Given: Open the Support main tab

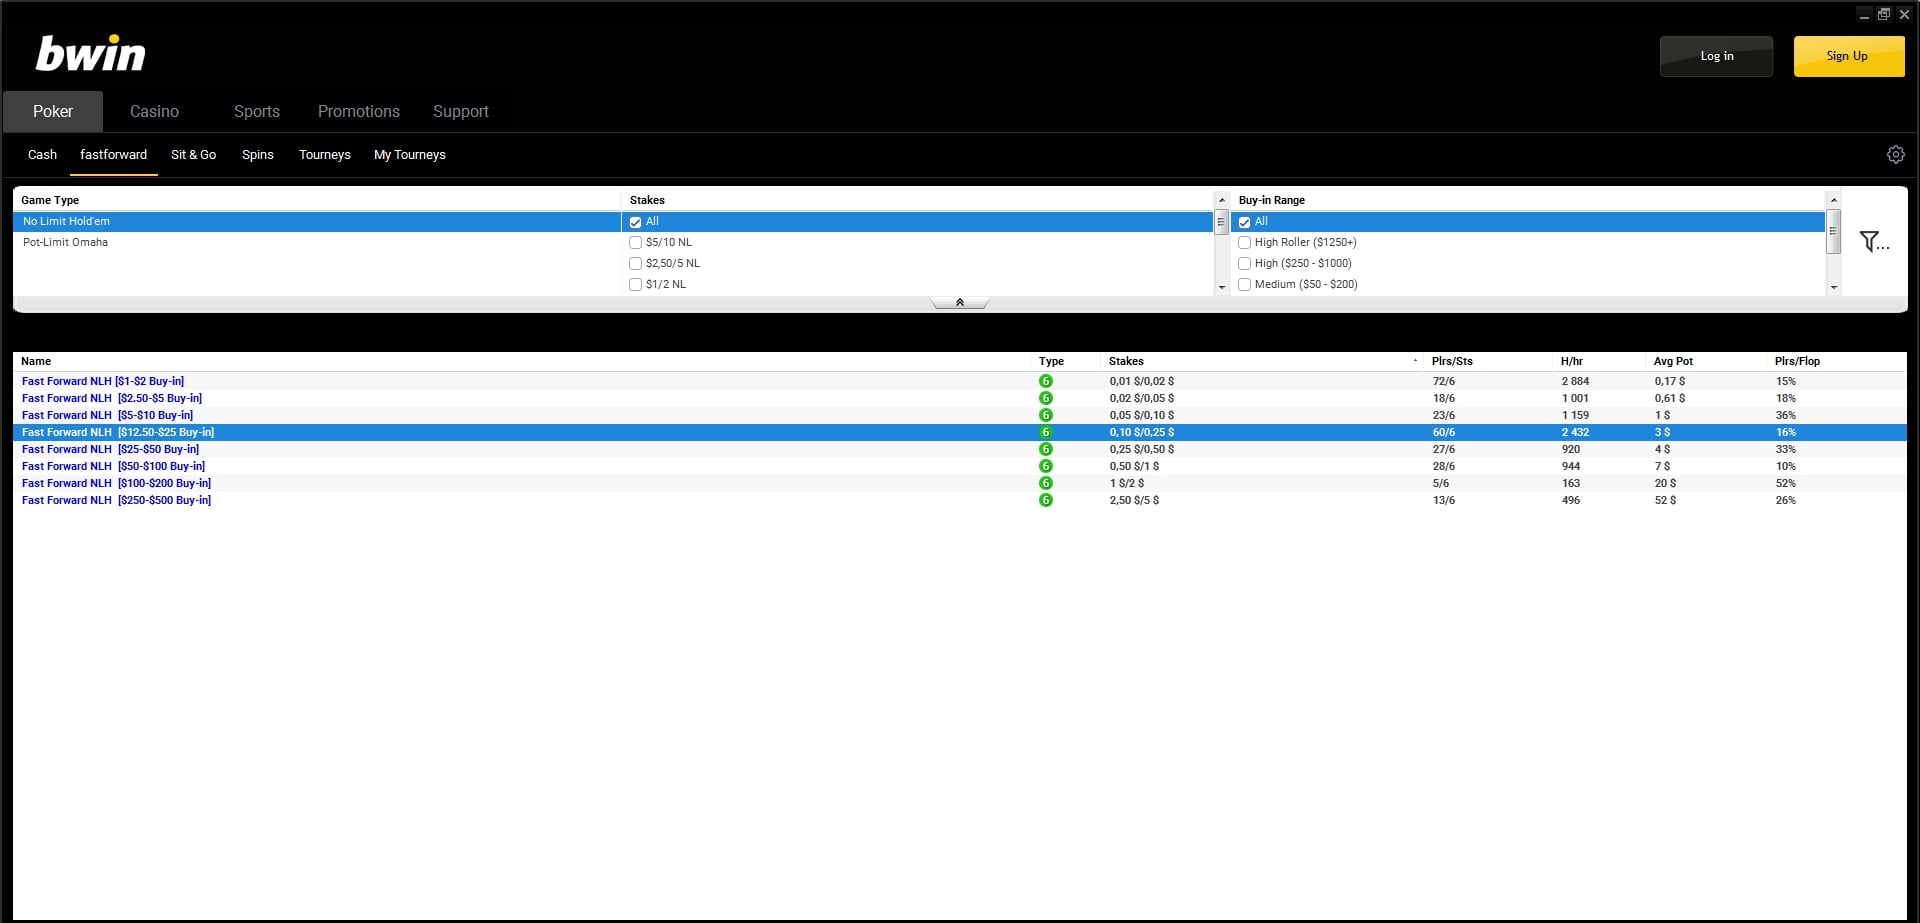Looking at the screenshot, I should (461, 111).
